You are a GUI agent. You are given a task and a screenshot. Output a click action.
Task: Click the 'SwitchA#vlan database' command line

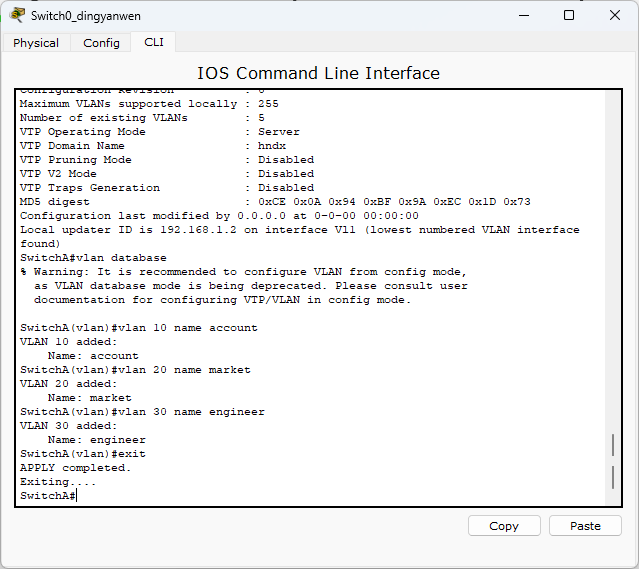point(93,258)
